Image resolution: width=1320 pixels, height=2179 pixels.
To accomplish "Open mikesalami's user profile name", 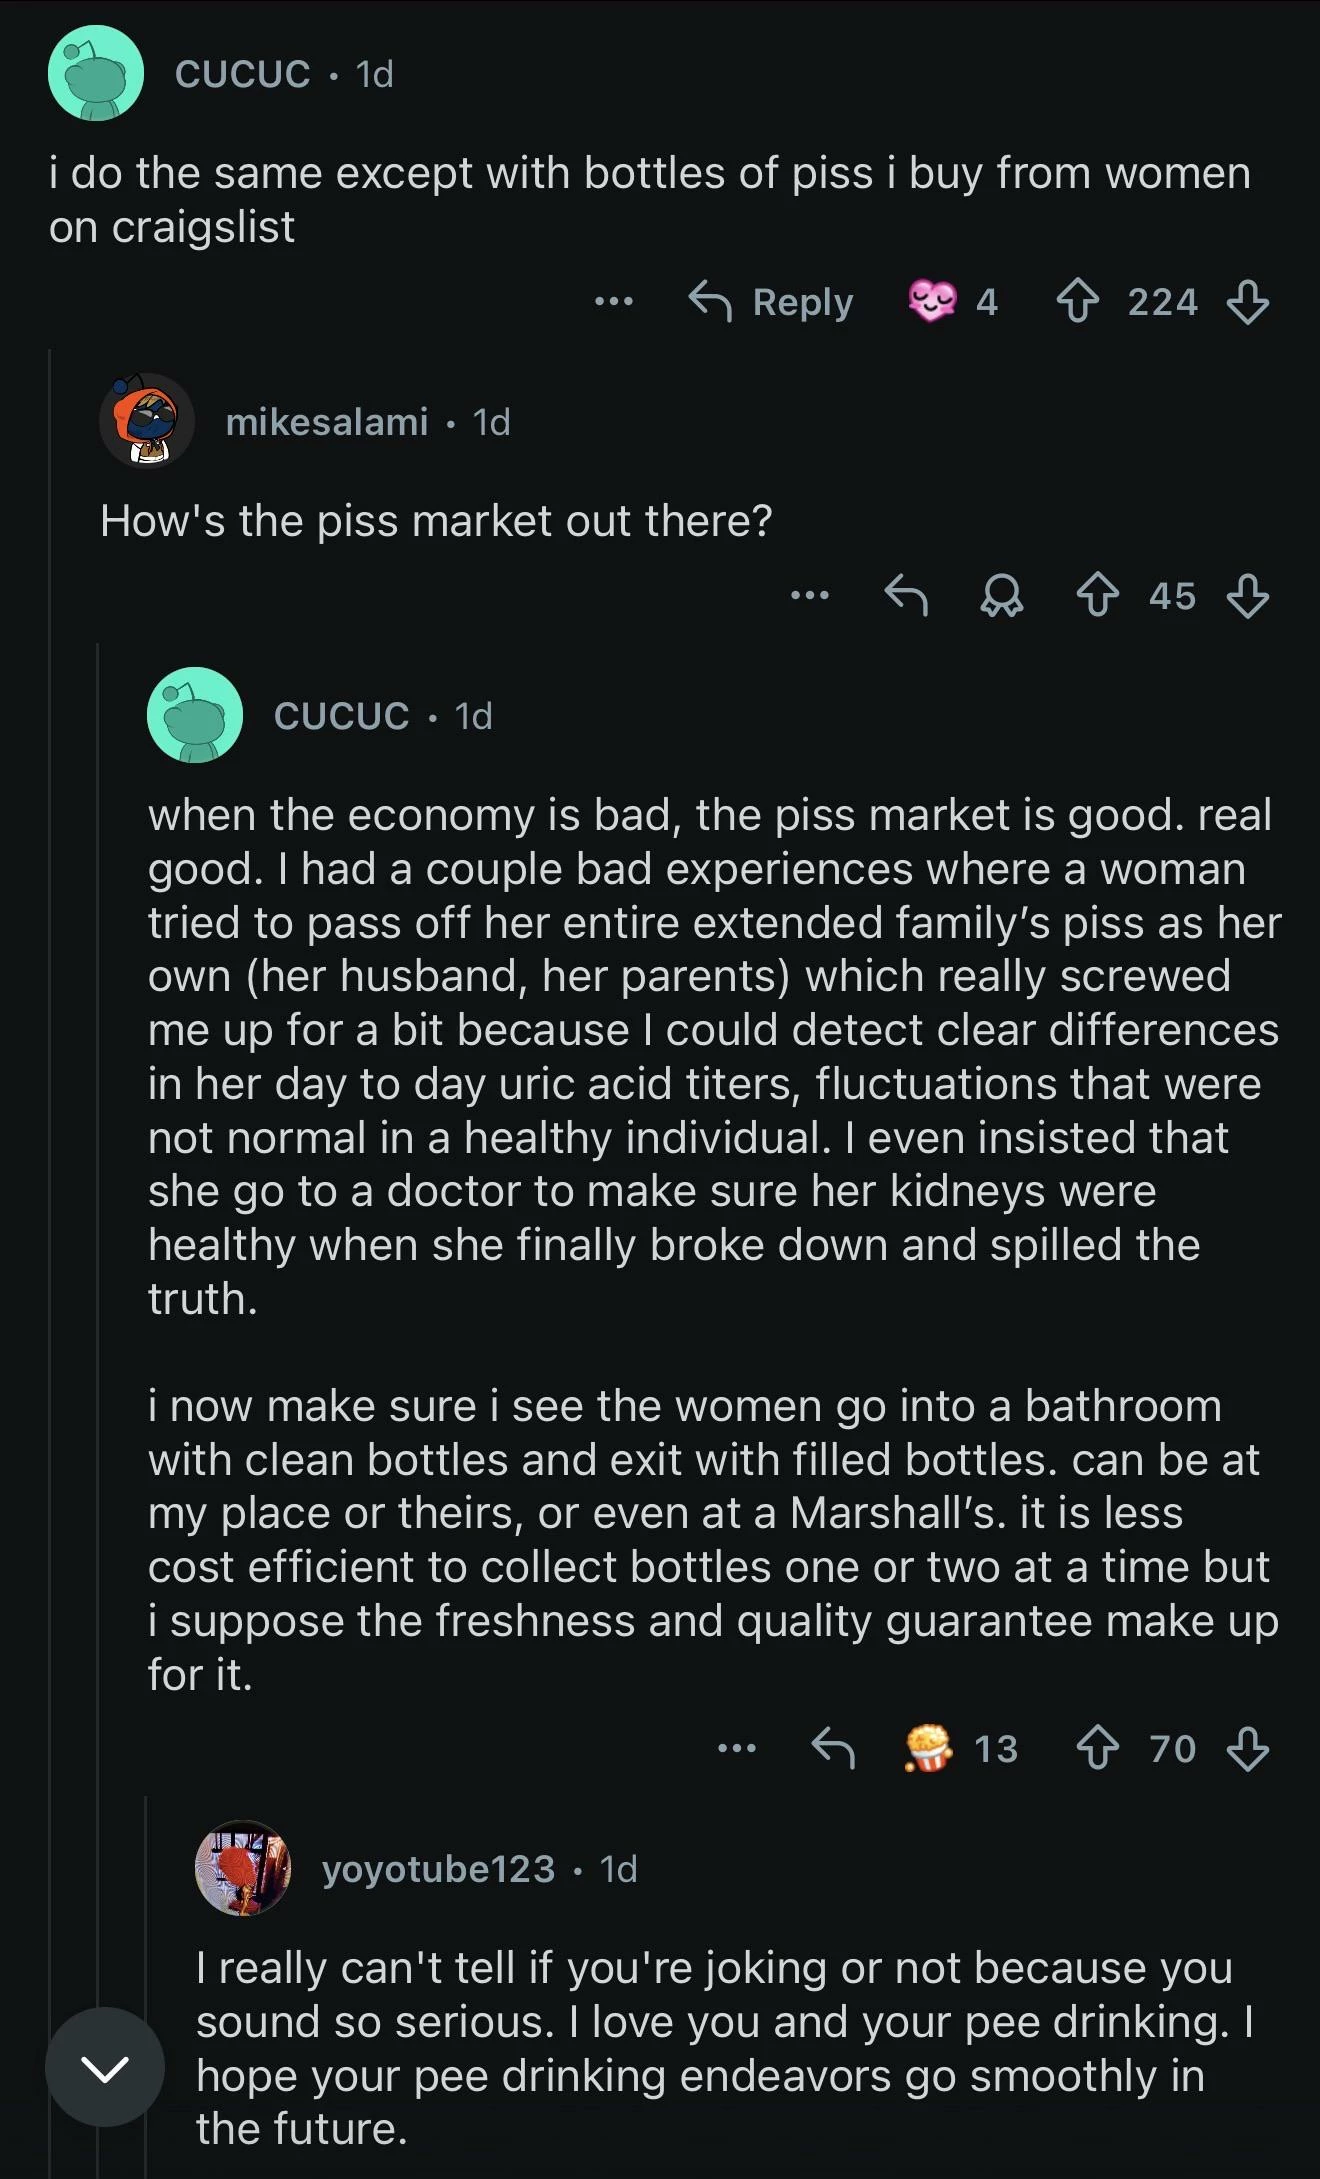I will pos(327,422).
